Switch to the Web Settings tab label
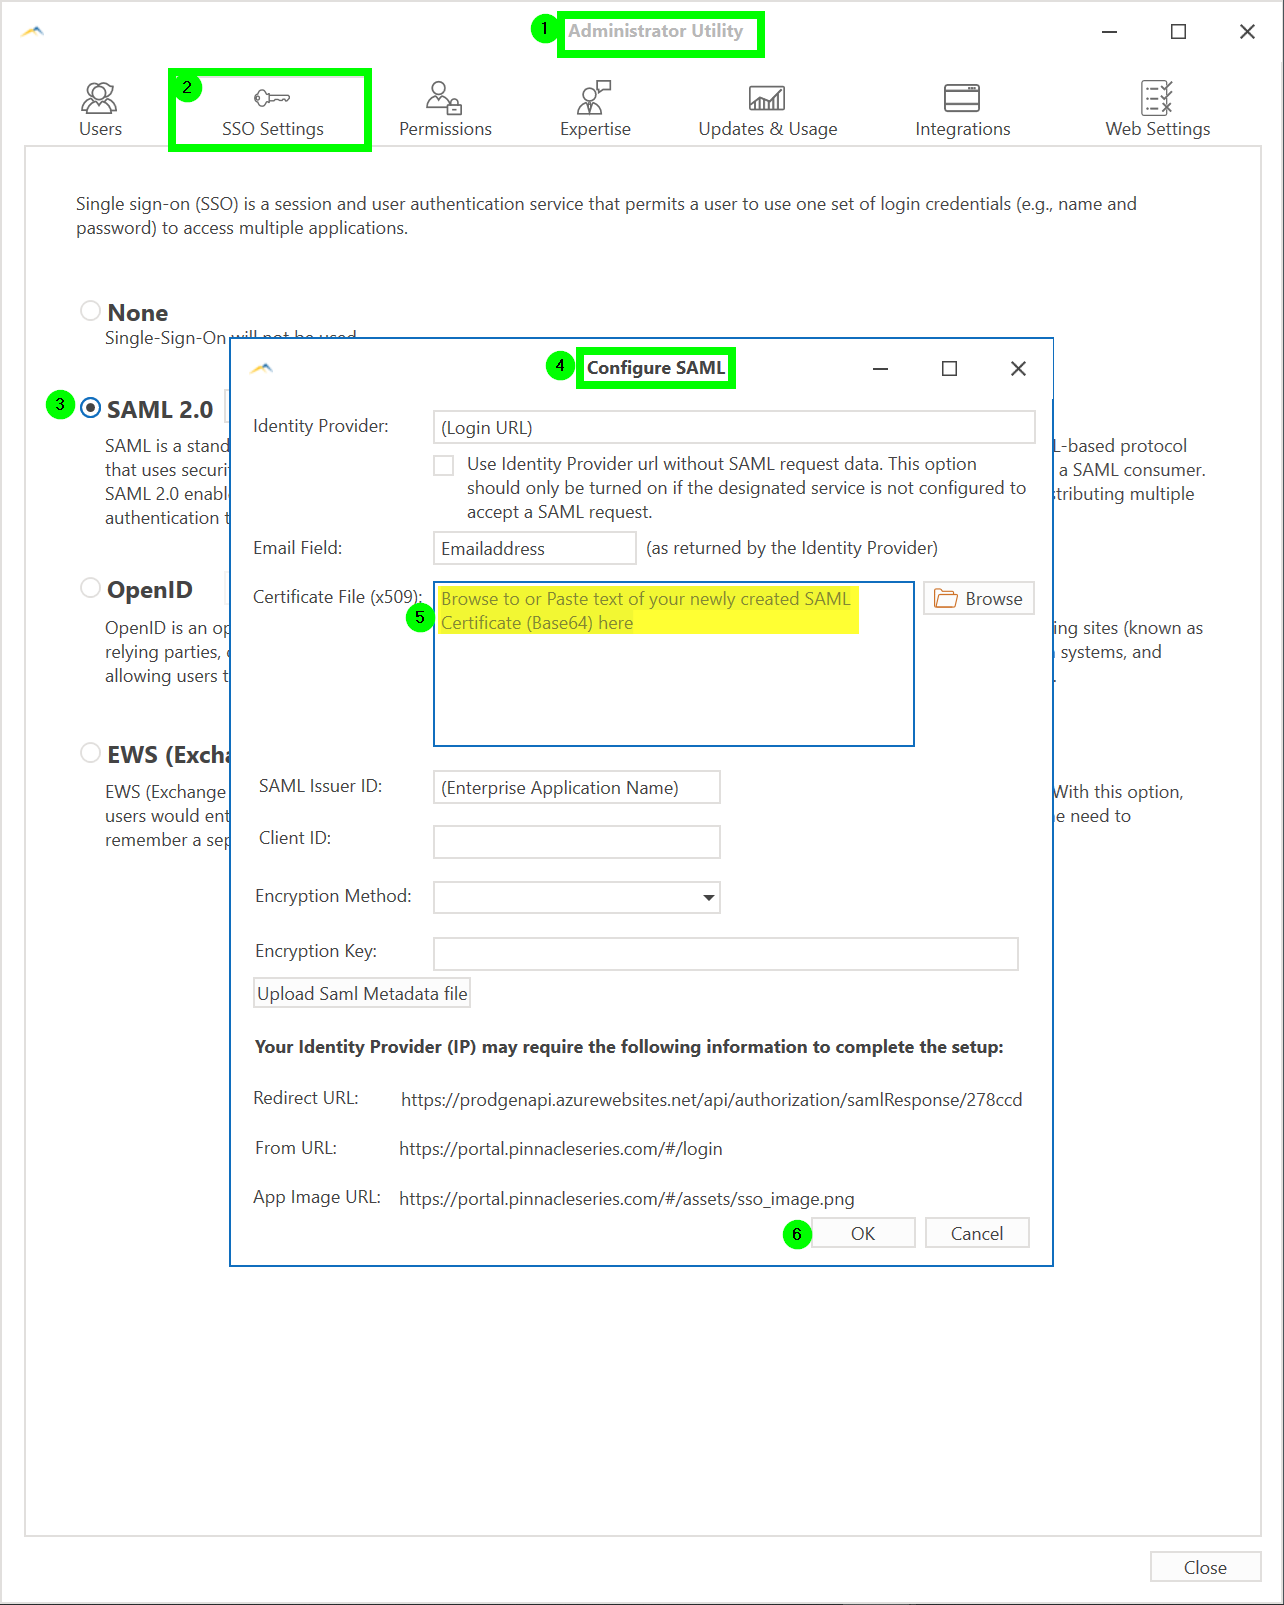The width and height of the screenshot is (1284, 1605). [x=1158, y=129]
